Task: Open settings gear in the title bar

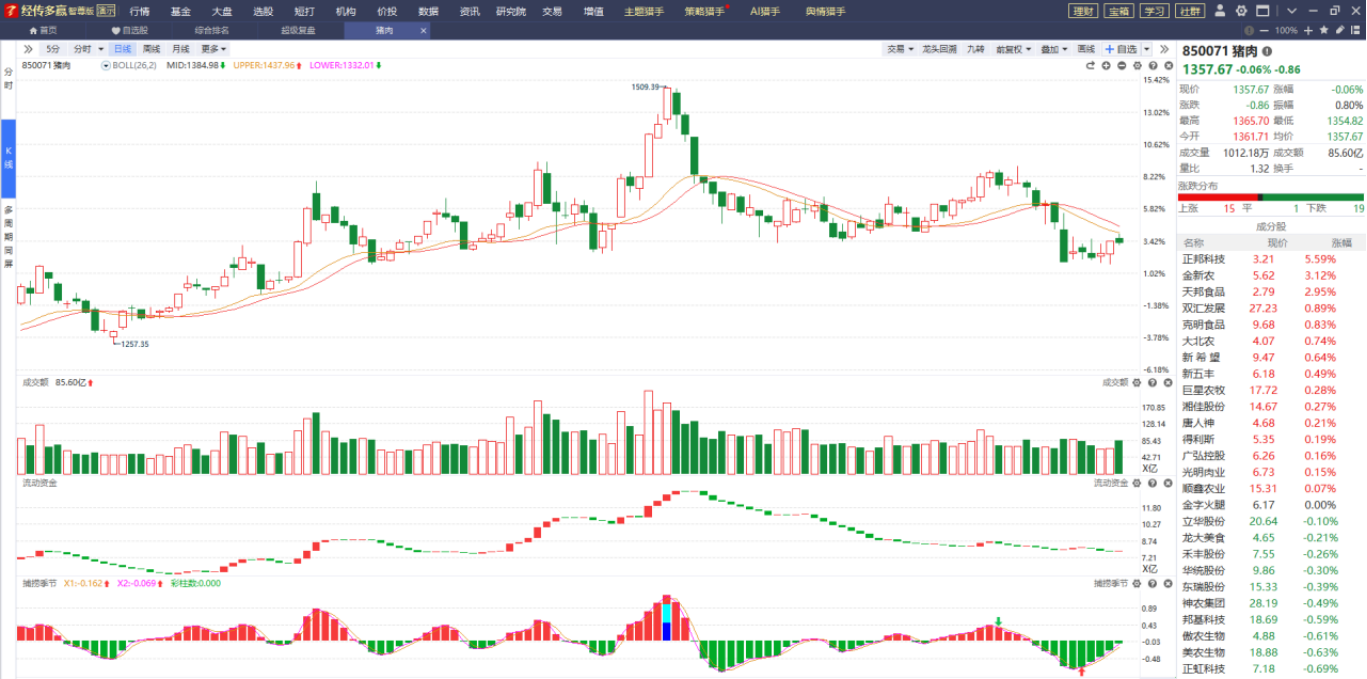Action: (1241, 11)
